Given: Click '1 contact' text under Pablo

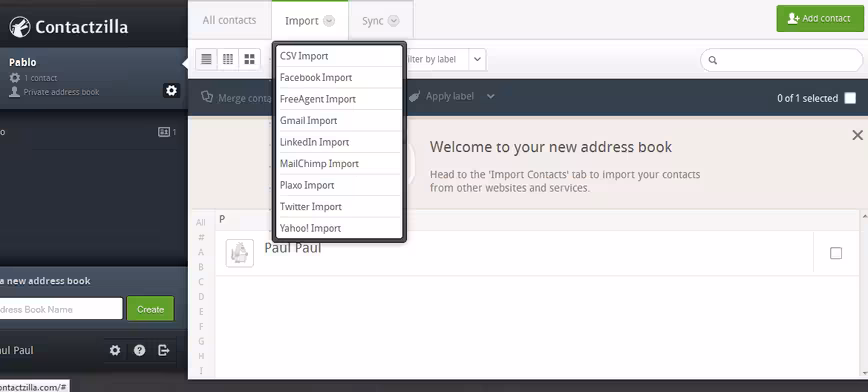Looking at the screenshot, I should (x=40, y=78).
